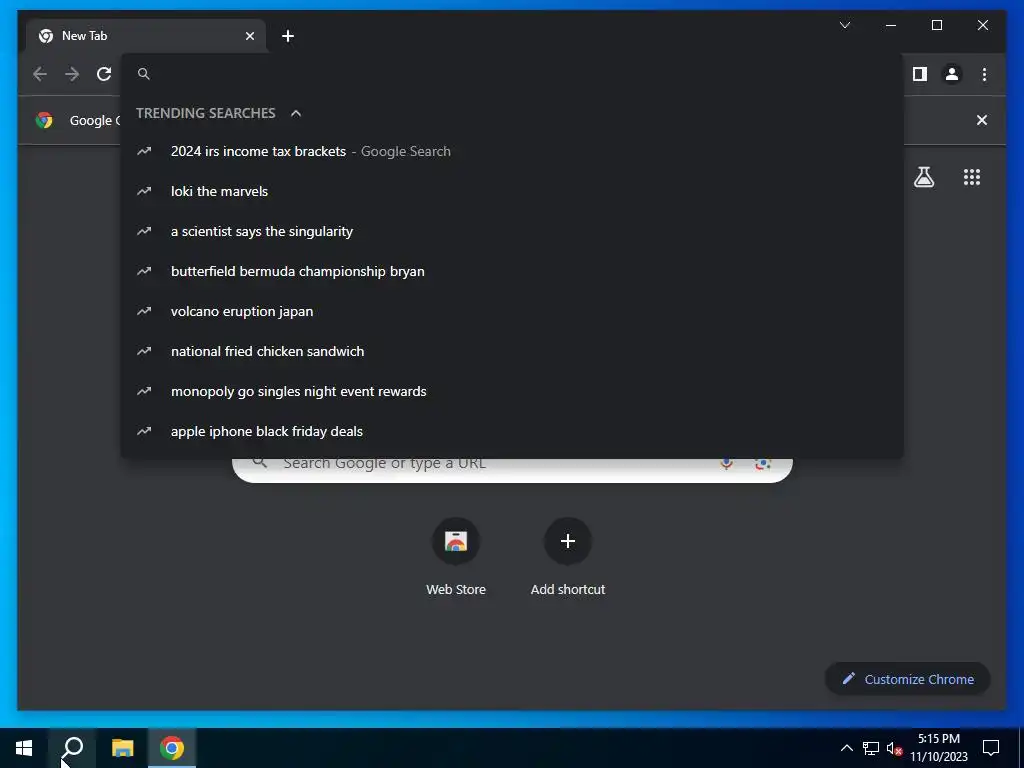The width and height of the screenshot is (1024, 768).
Task: Open File Explorer from taskbar
Action: click(122, 748)
